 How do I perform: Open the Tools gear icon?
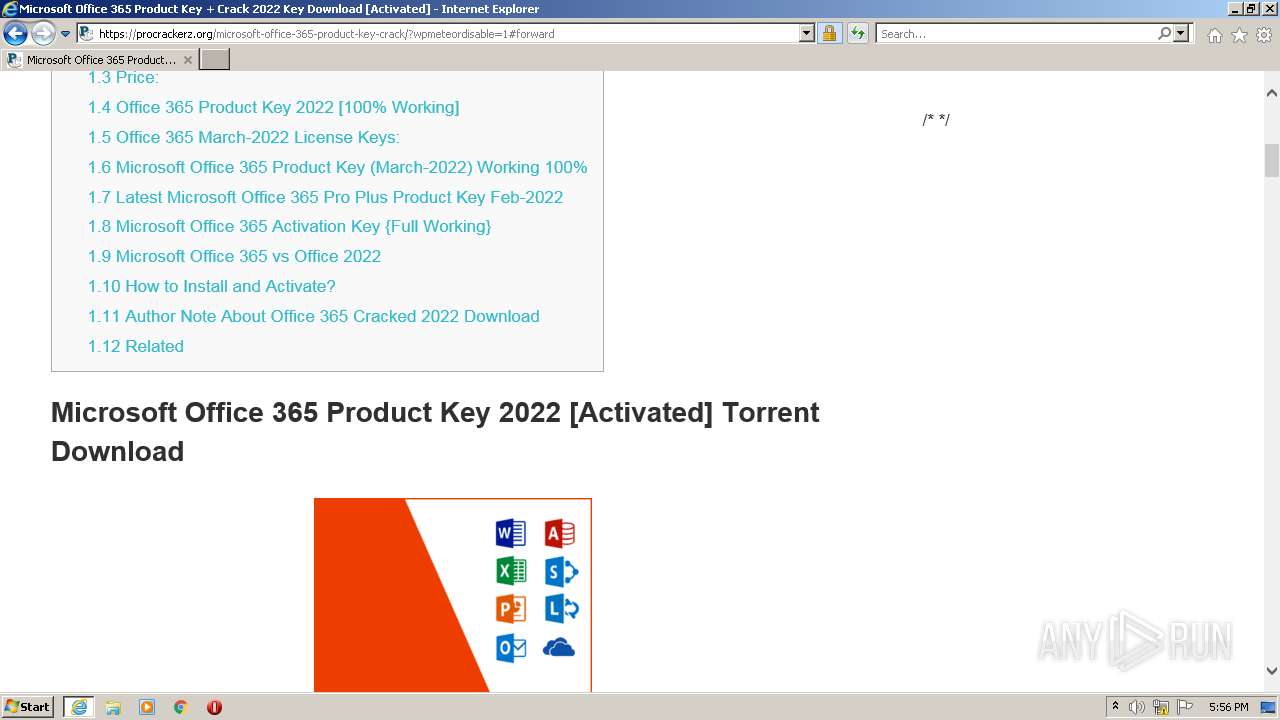[x=1264, y=35]
